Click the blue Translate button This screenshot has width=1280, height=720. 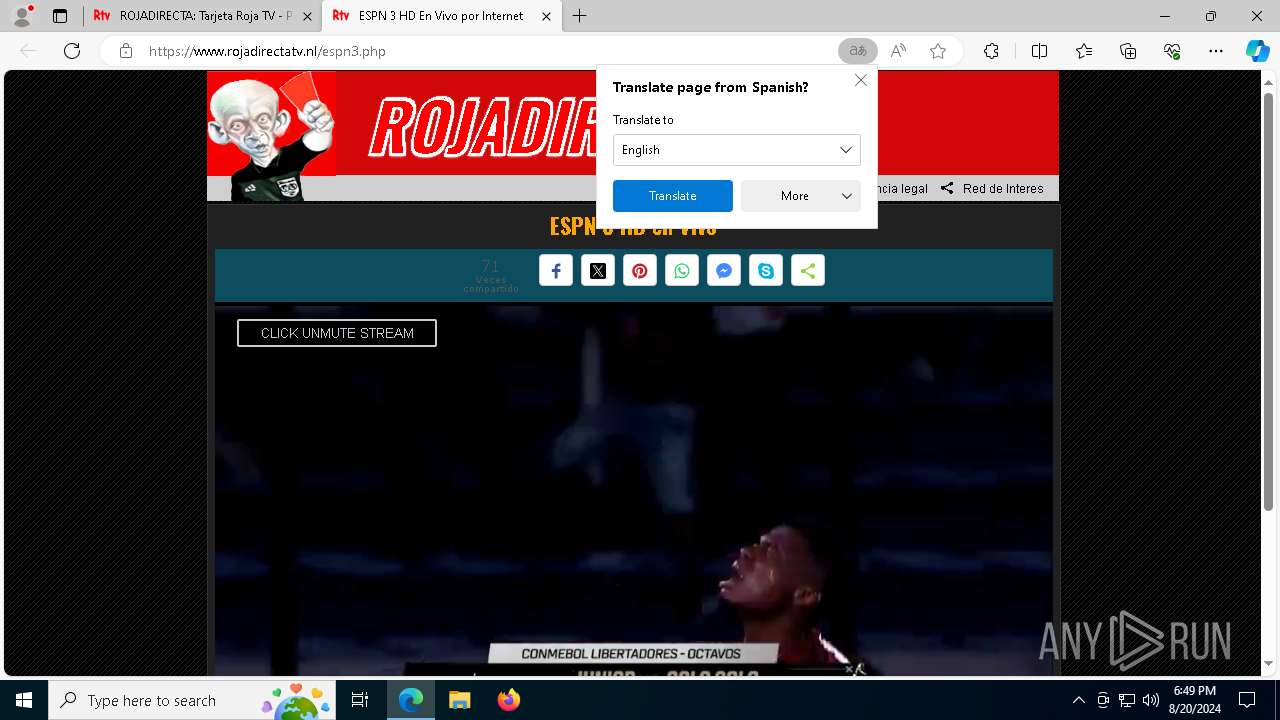pos(672,196)
